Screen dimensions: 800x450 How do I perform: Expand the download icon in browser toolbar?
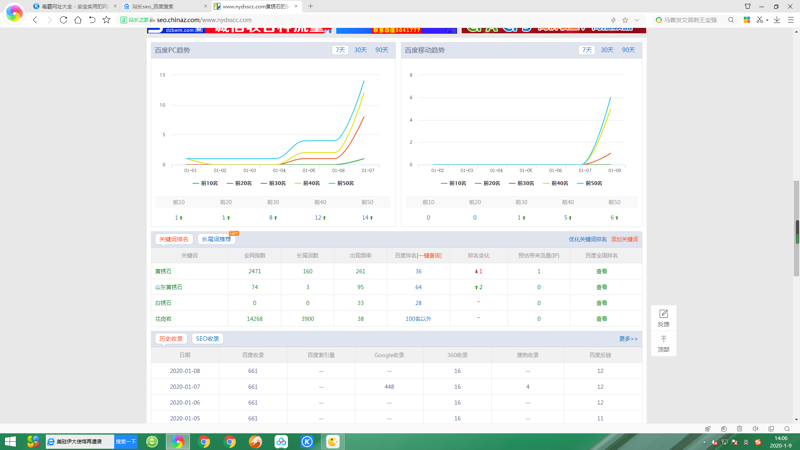tap(777, 20)
